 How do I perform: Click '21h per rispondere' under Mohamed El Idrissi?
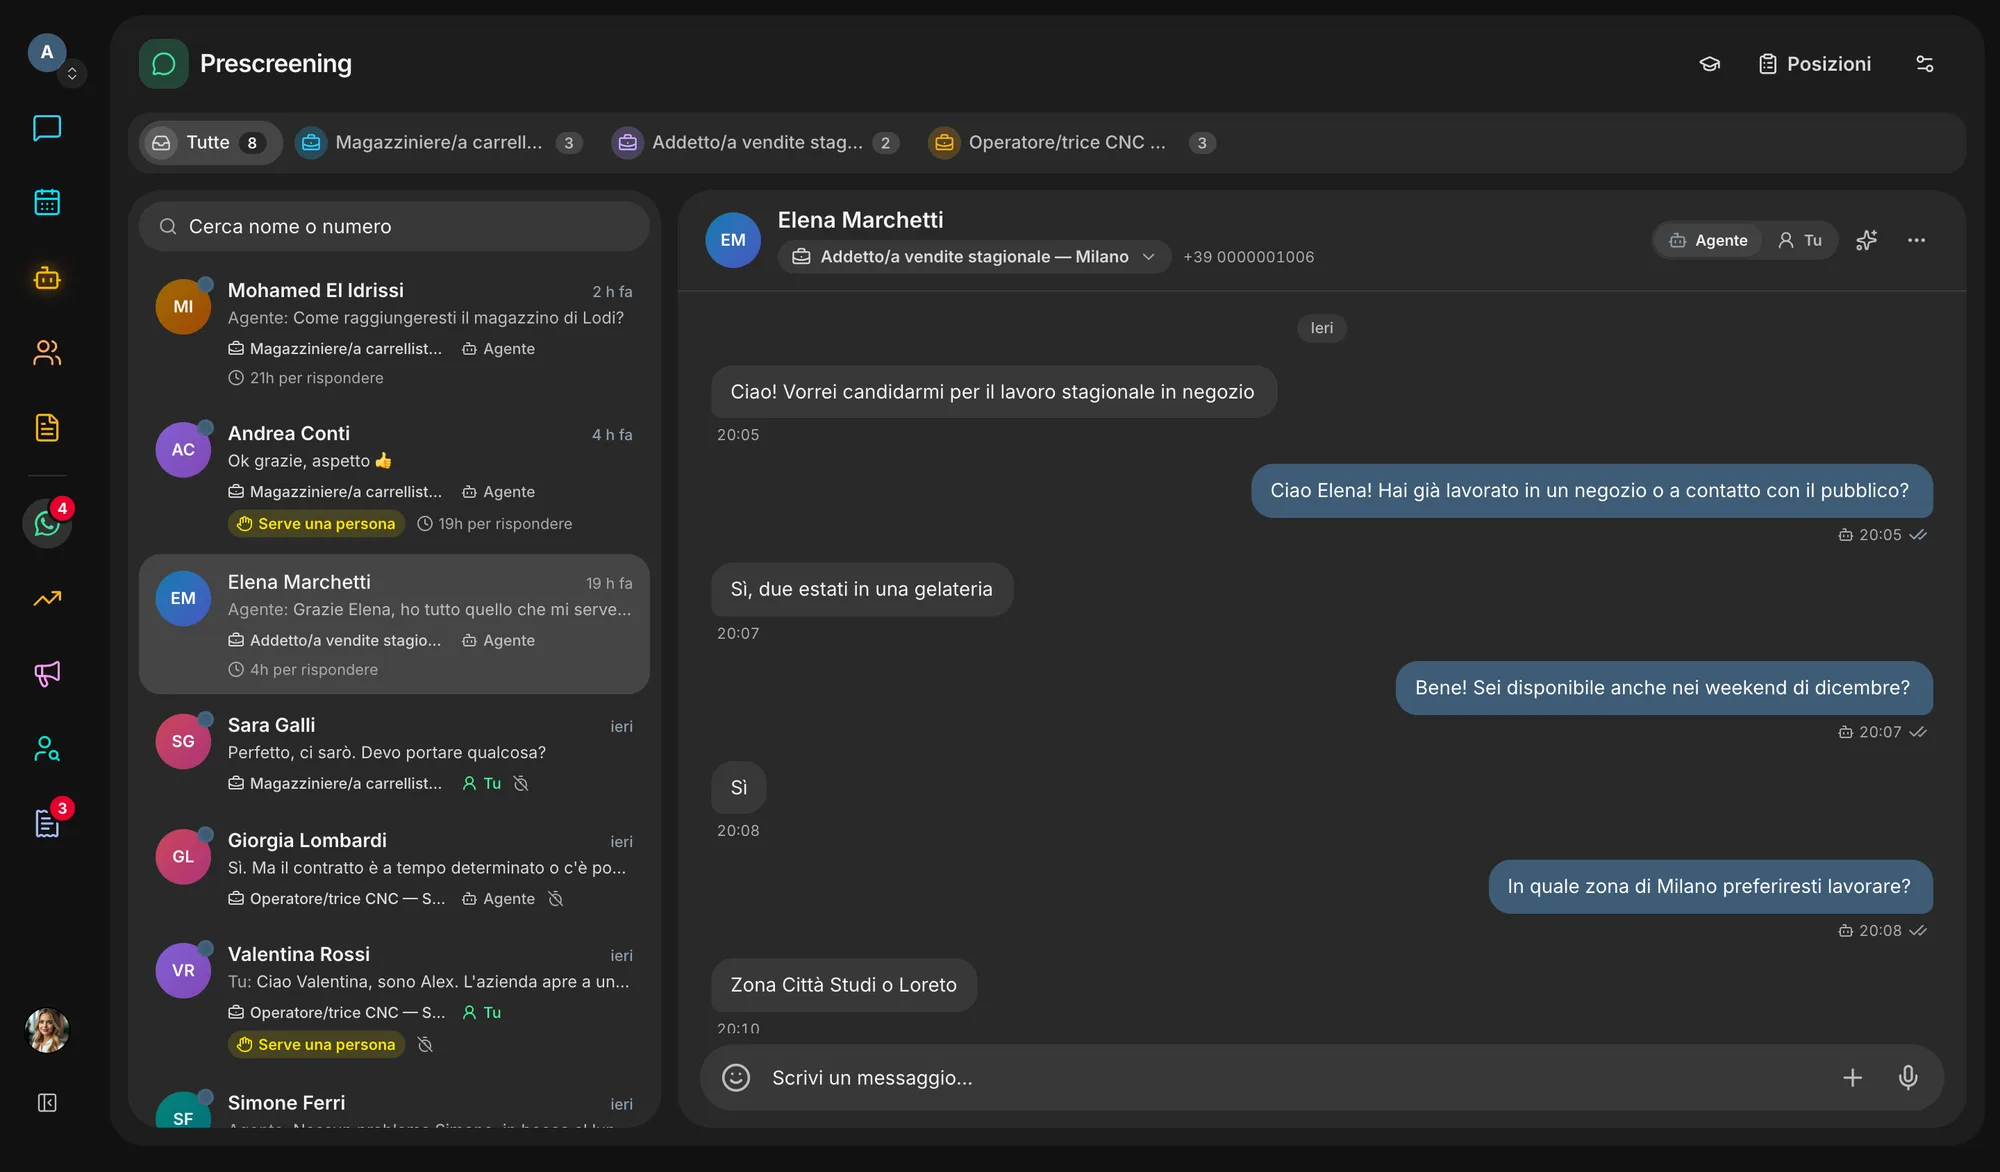tap(306, 378)
